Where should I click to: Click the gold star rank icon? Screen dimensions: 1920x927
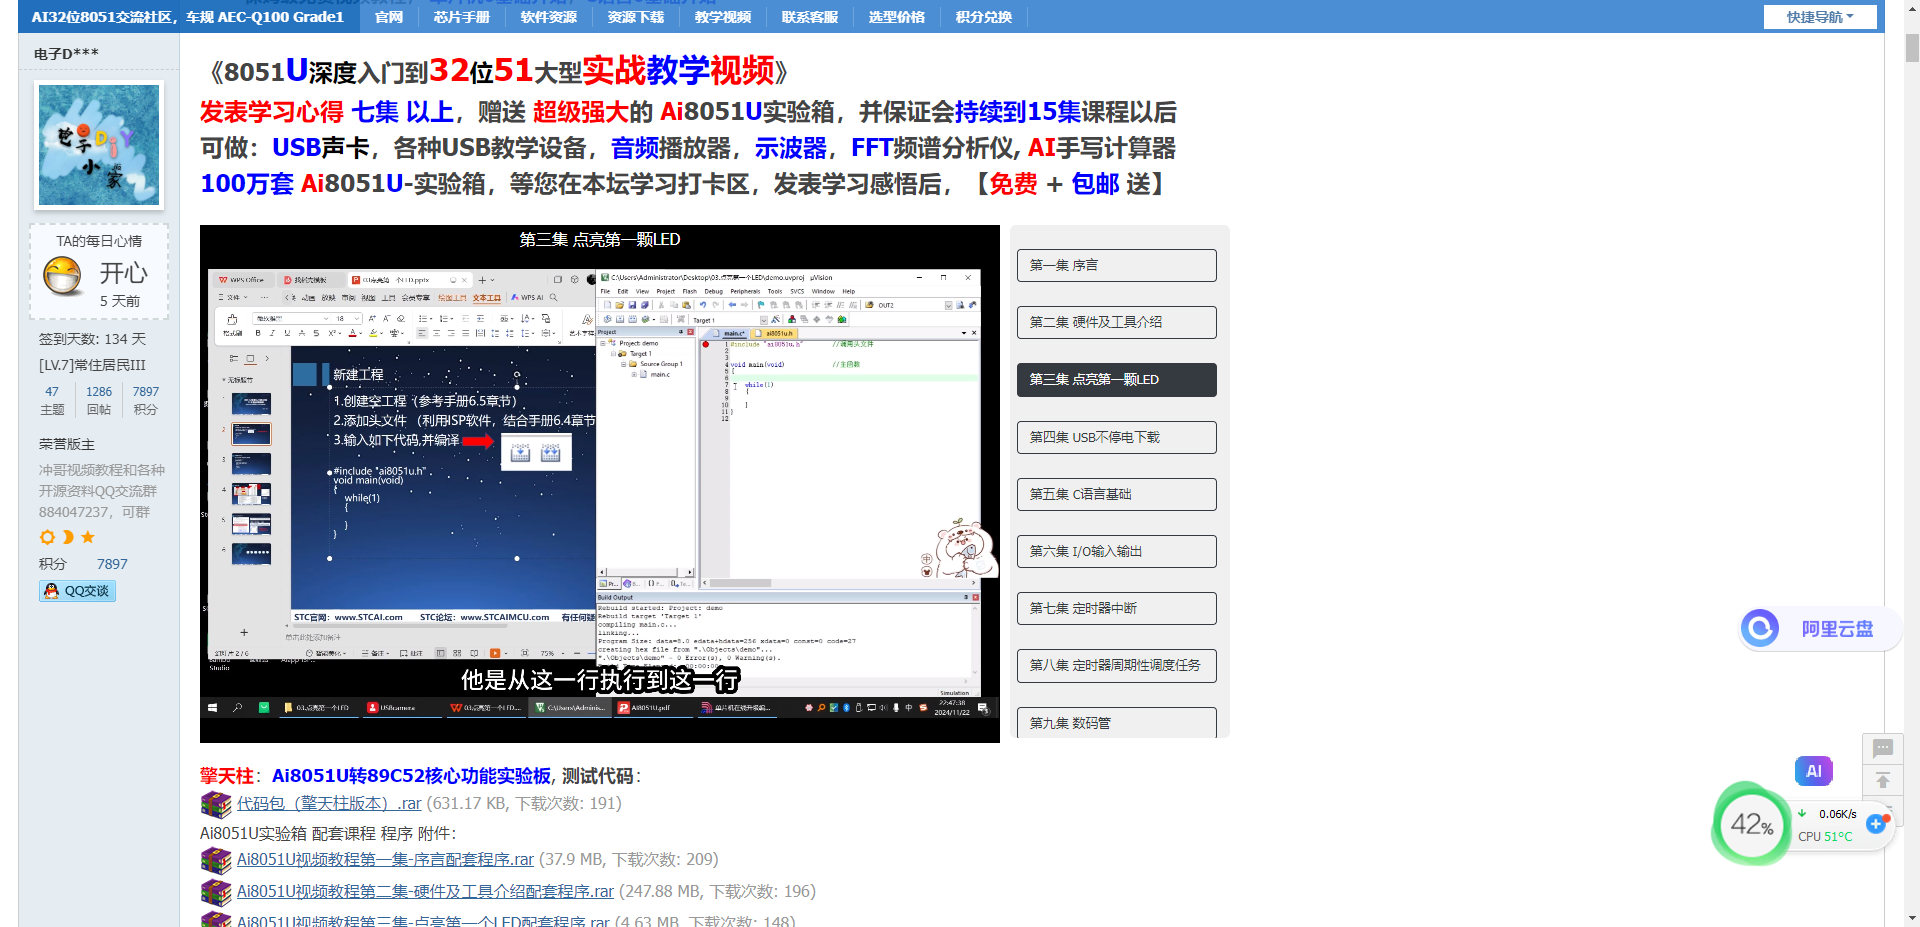88,537
